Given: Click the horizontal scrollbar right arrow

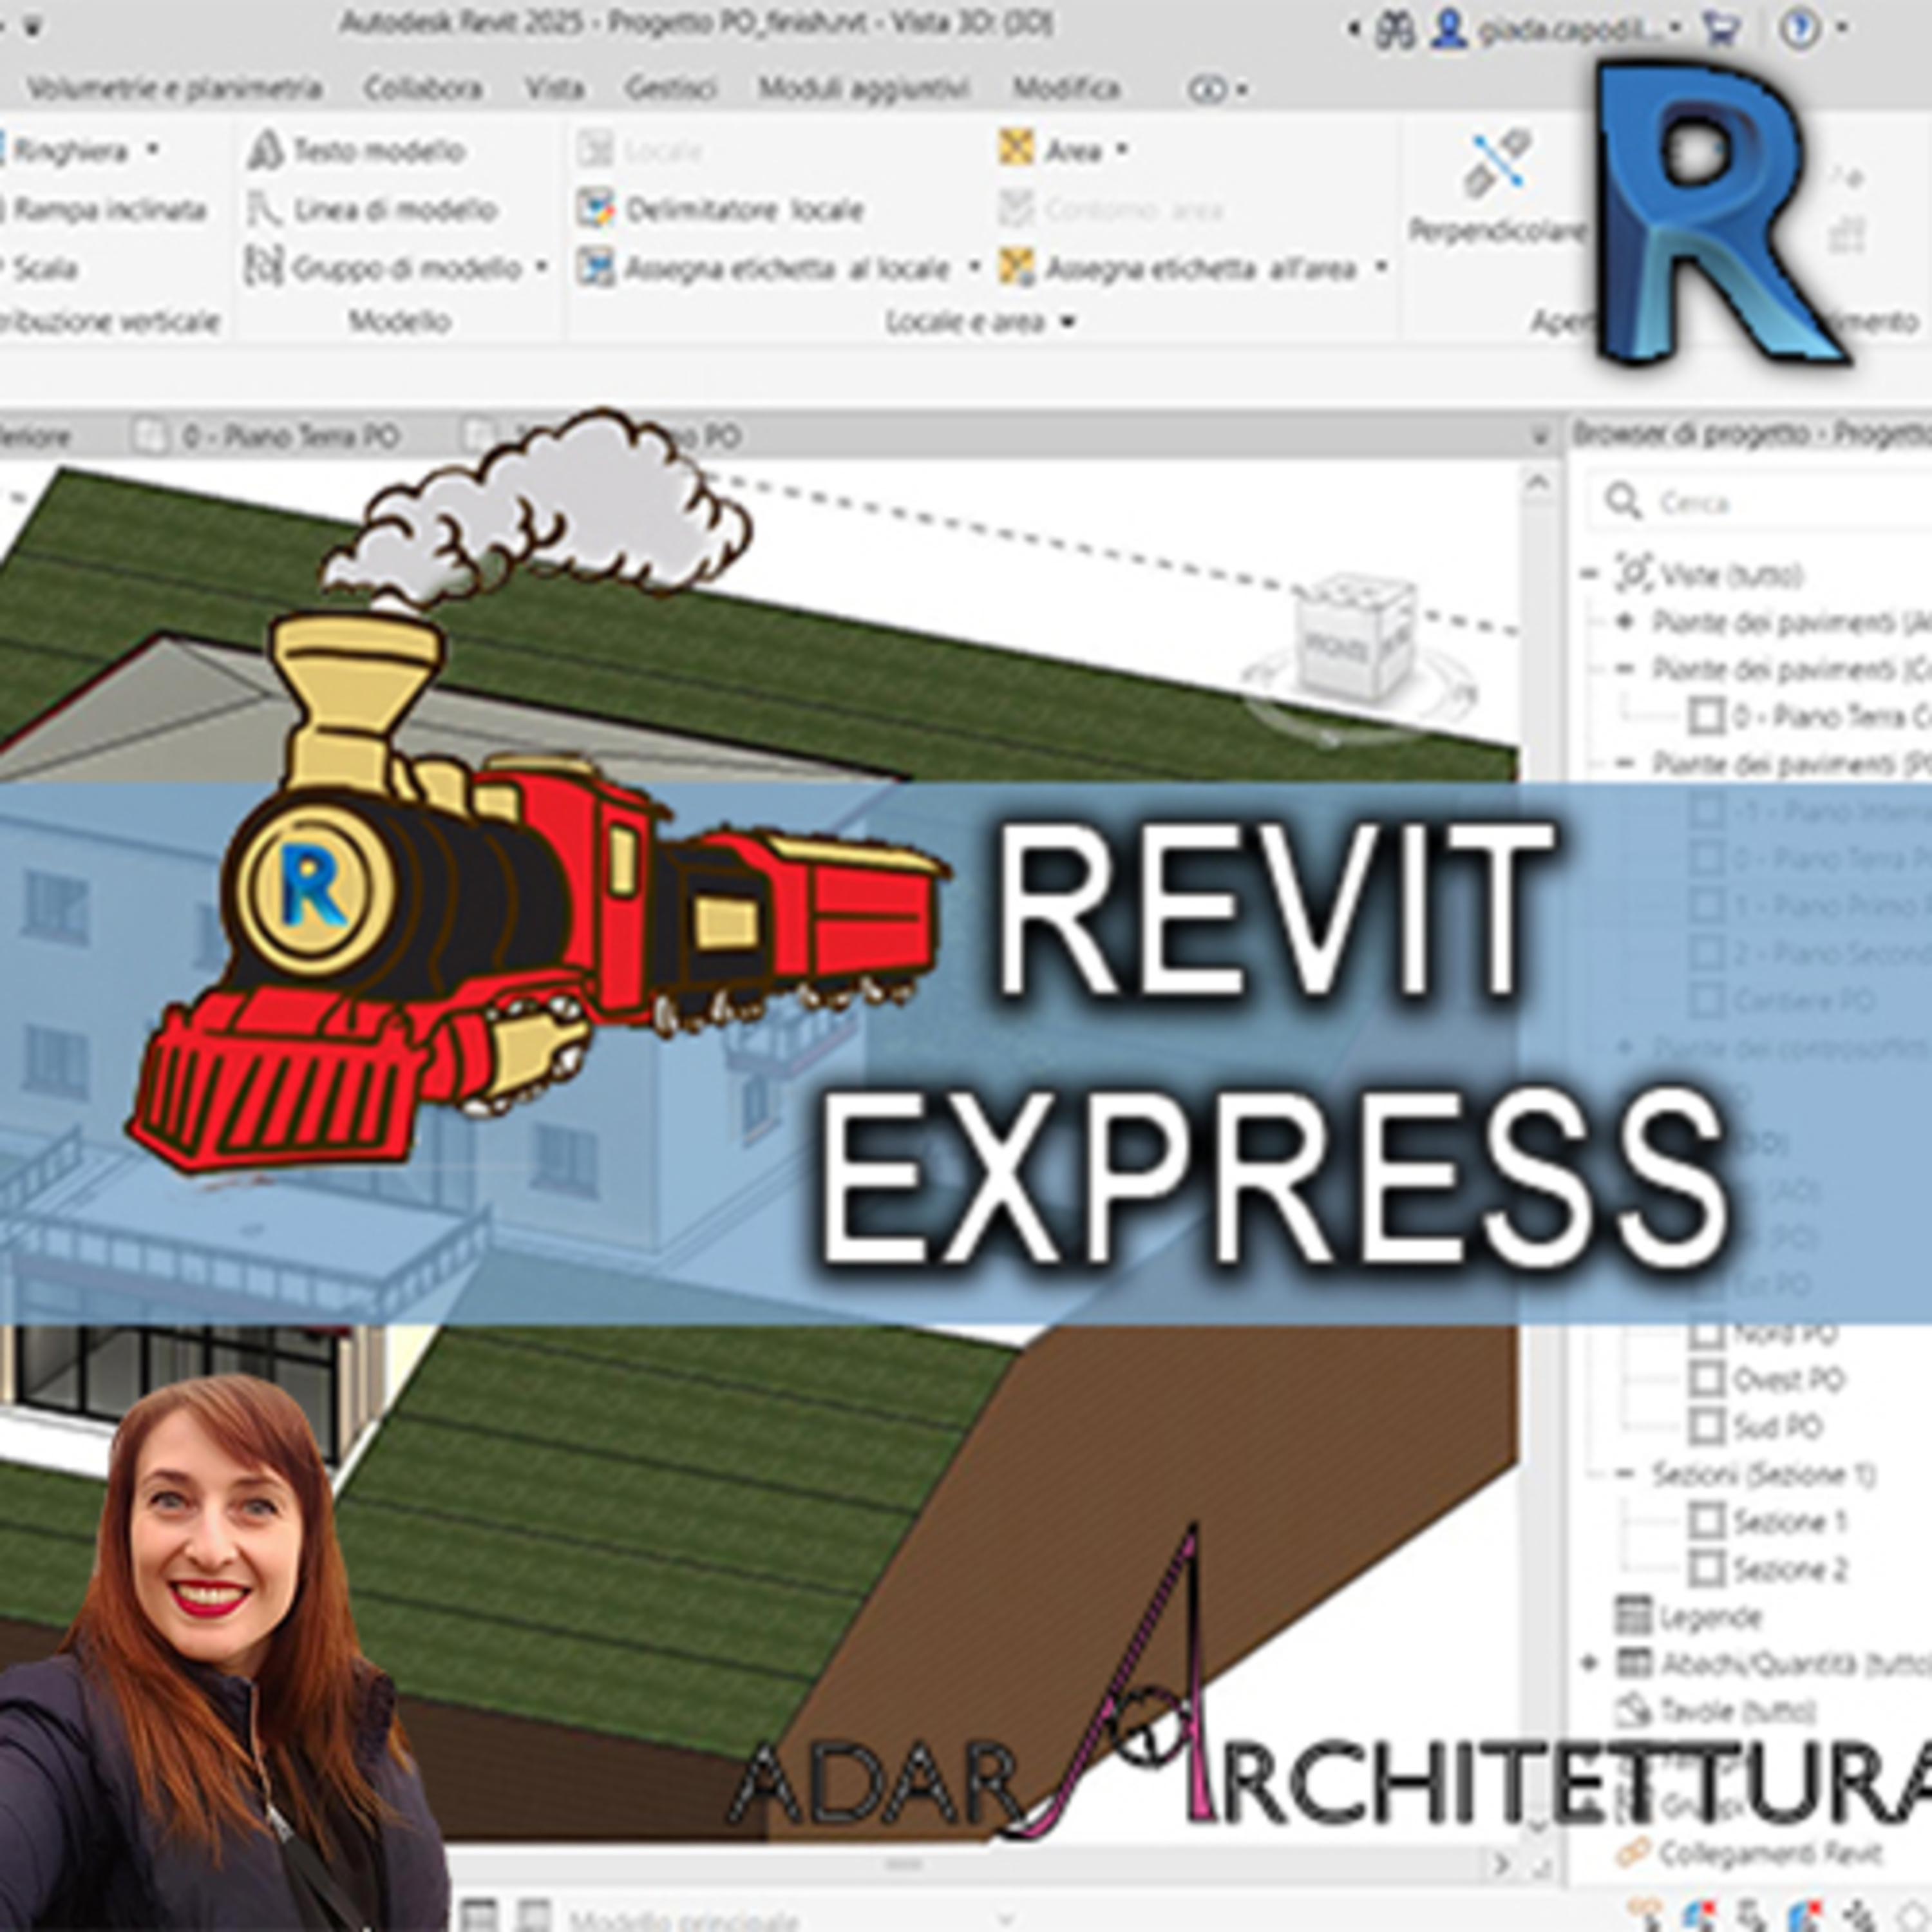Looking at the screenshot, I should 1500,1865.
